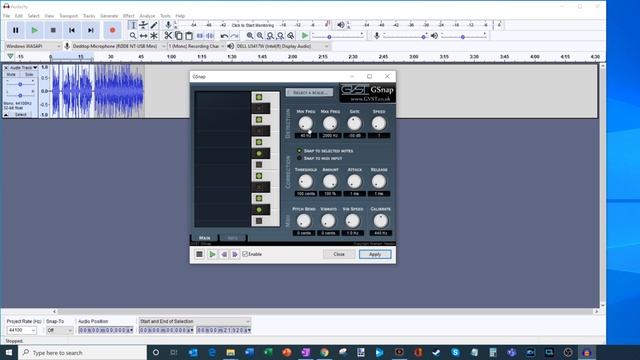Switch to GSnap Main tab

(x=204, y=238)
